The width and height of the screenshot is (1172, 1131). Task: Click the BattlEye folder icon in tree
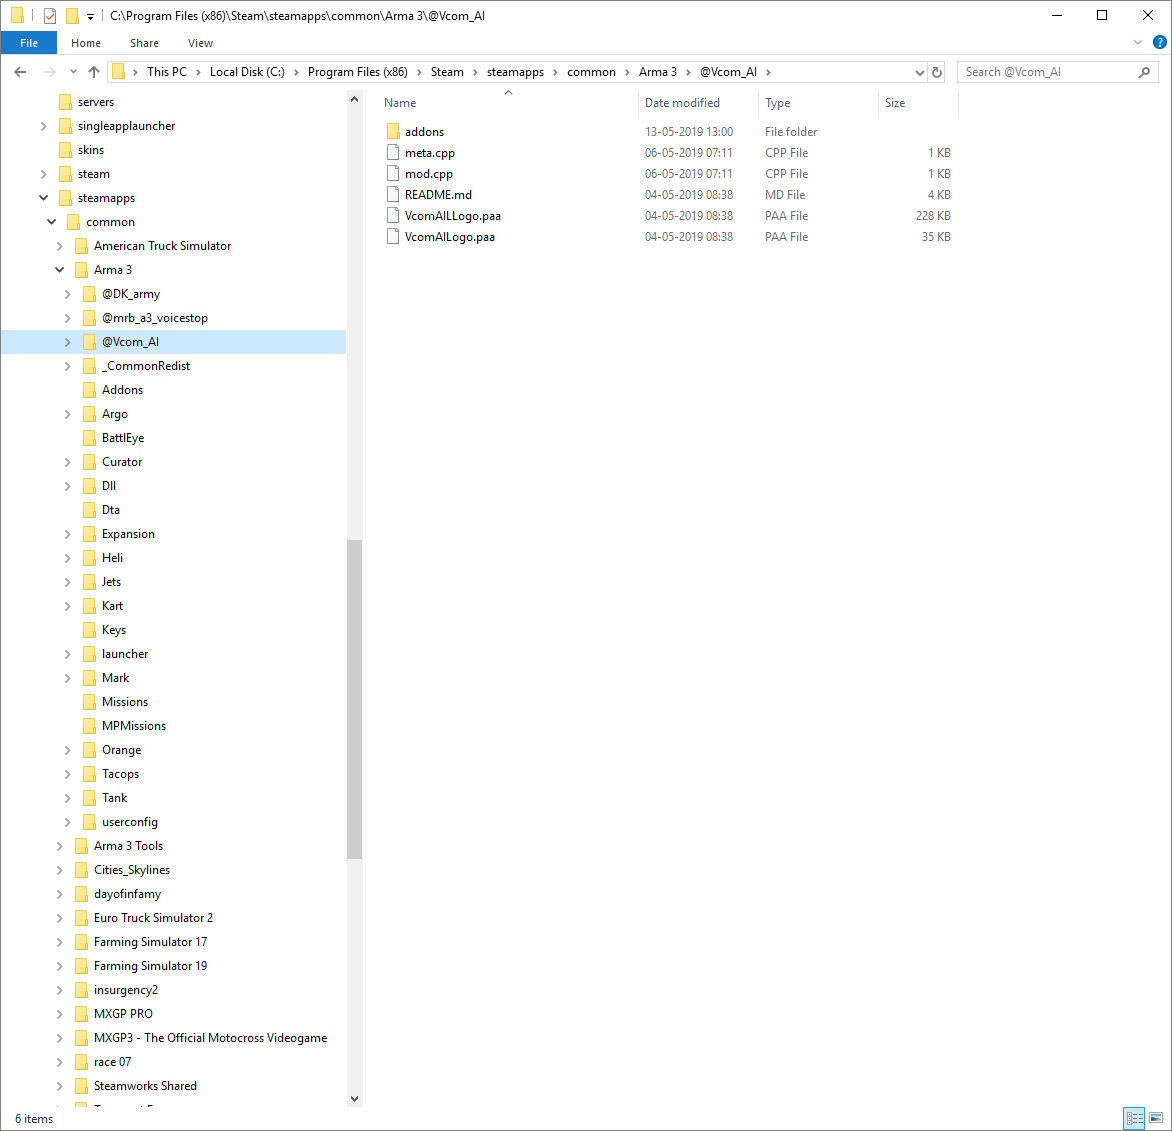(x=90, y=438)
